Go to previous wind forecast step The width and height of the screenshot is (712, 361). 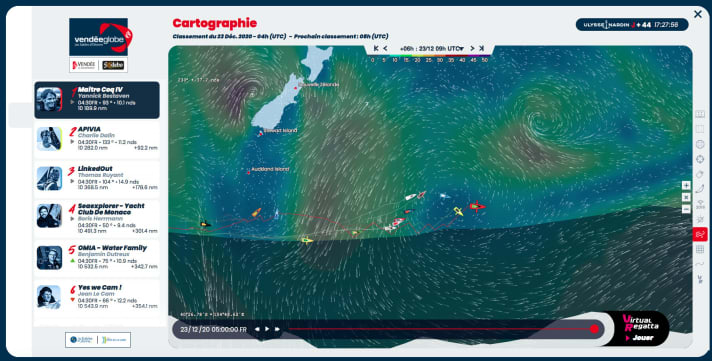pyautogui.click(x=385, y=48)
